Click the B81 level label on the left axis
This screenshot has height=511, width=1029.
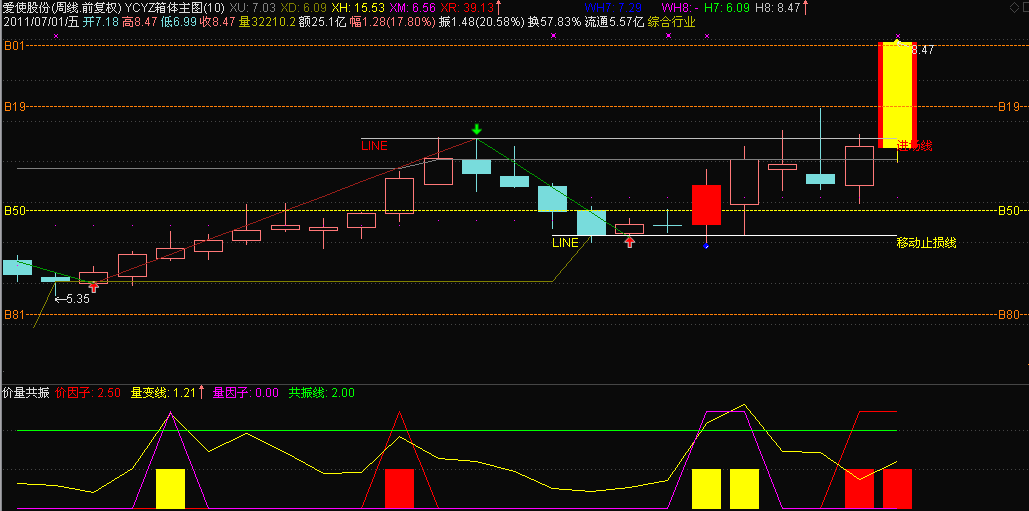[x=14, y=315]
